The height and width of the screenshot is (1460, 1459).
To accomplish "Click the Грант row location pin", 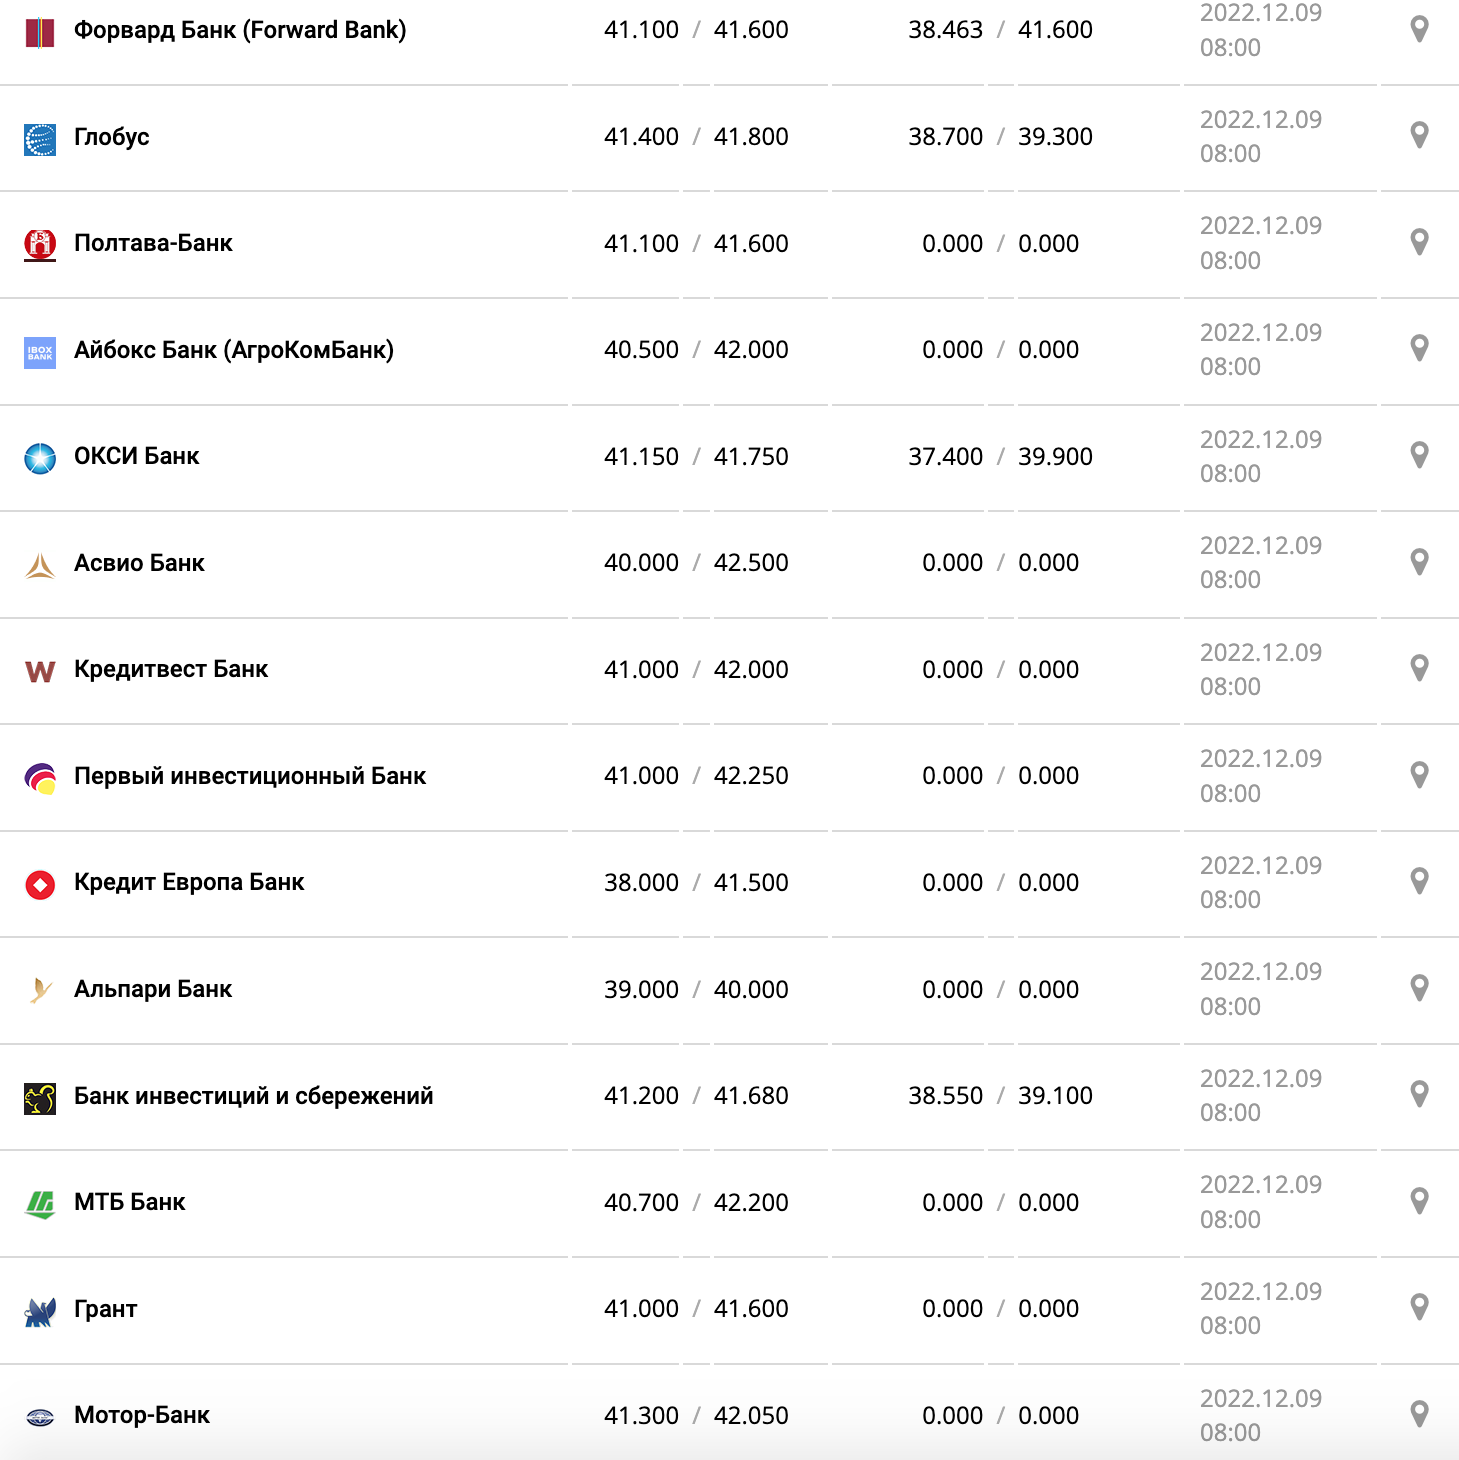I will click(x=1419, y=1307).
